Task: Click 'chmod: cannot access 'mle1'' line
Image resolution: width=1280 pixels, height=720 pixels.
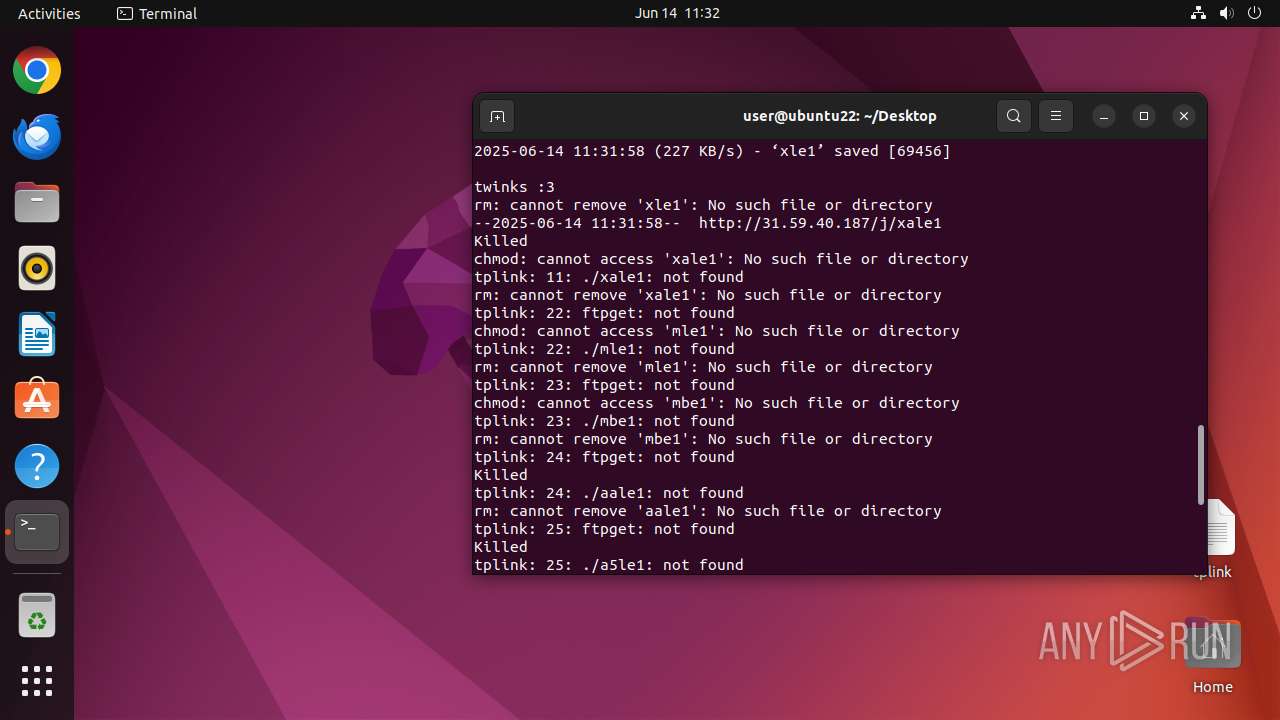Action: pos(717,331)
